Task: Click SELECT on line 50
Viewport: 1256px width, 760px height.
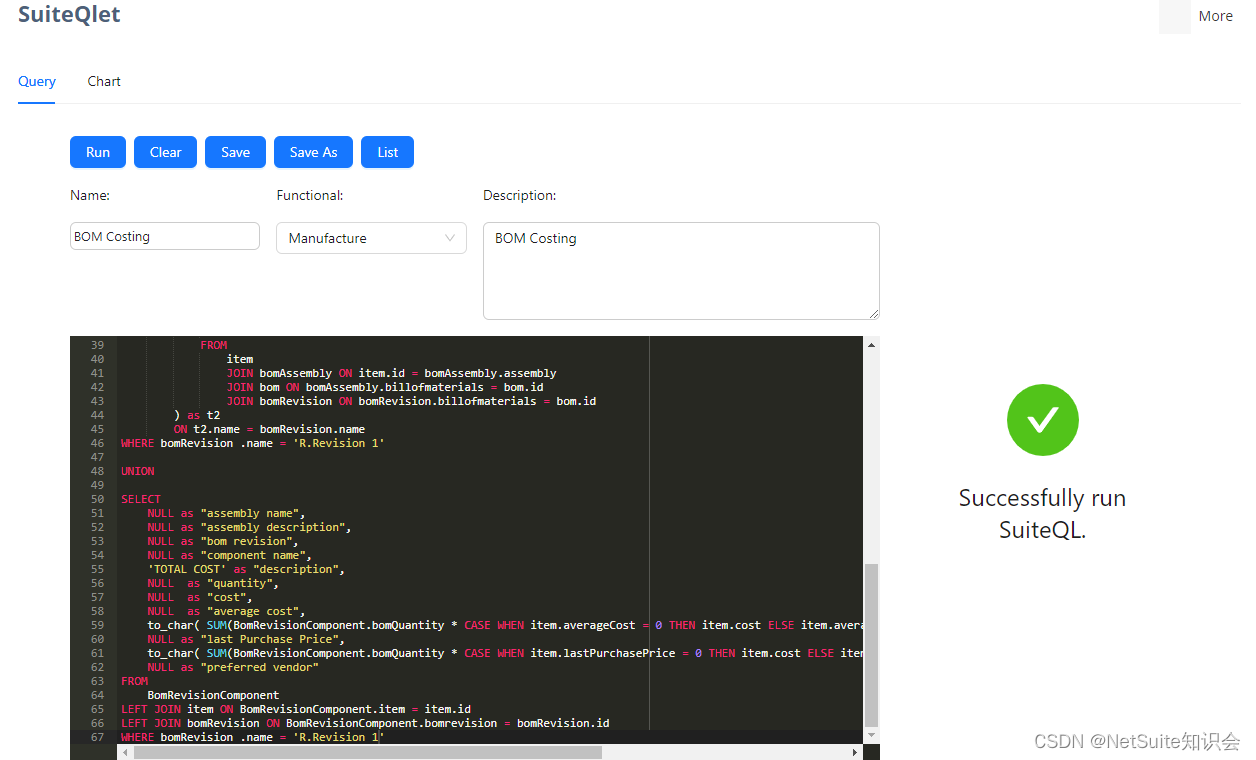Action: 141,499
